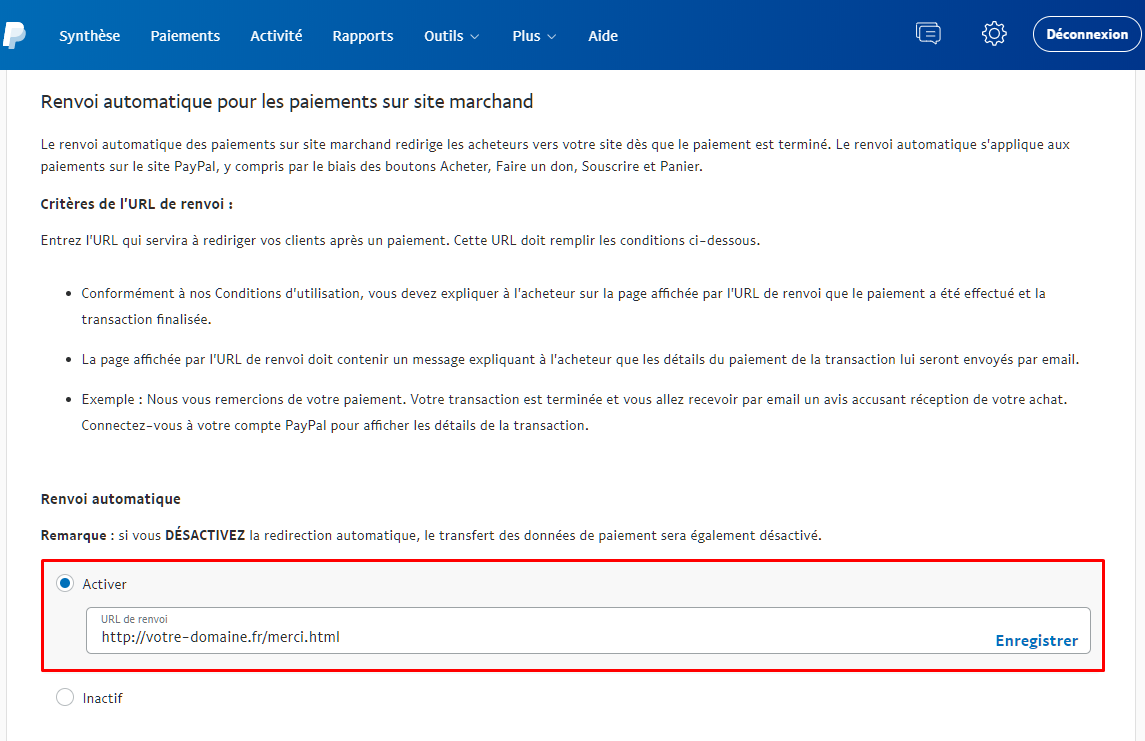
Task: Expand the Outils dropdown menu
Action: pyautogui.click(x=451, y=35)
